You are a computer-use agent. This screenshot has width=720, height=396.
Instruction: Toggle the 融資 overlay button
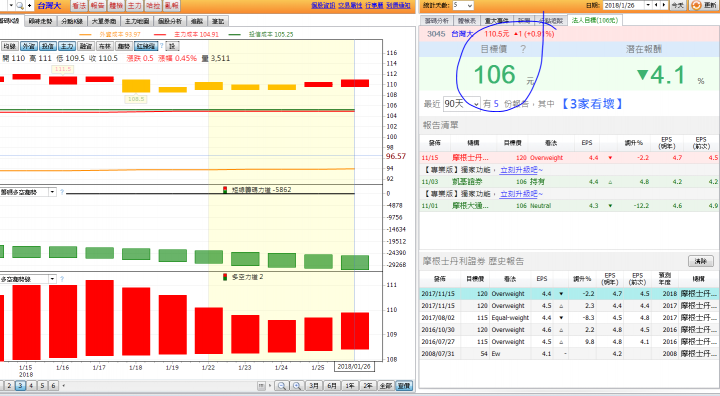(86, 46)
